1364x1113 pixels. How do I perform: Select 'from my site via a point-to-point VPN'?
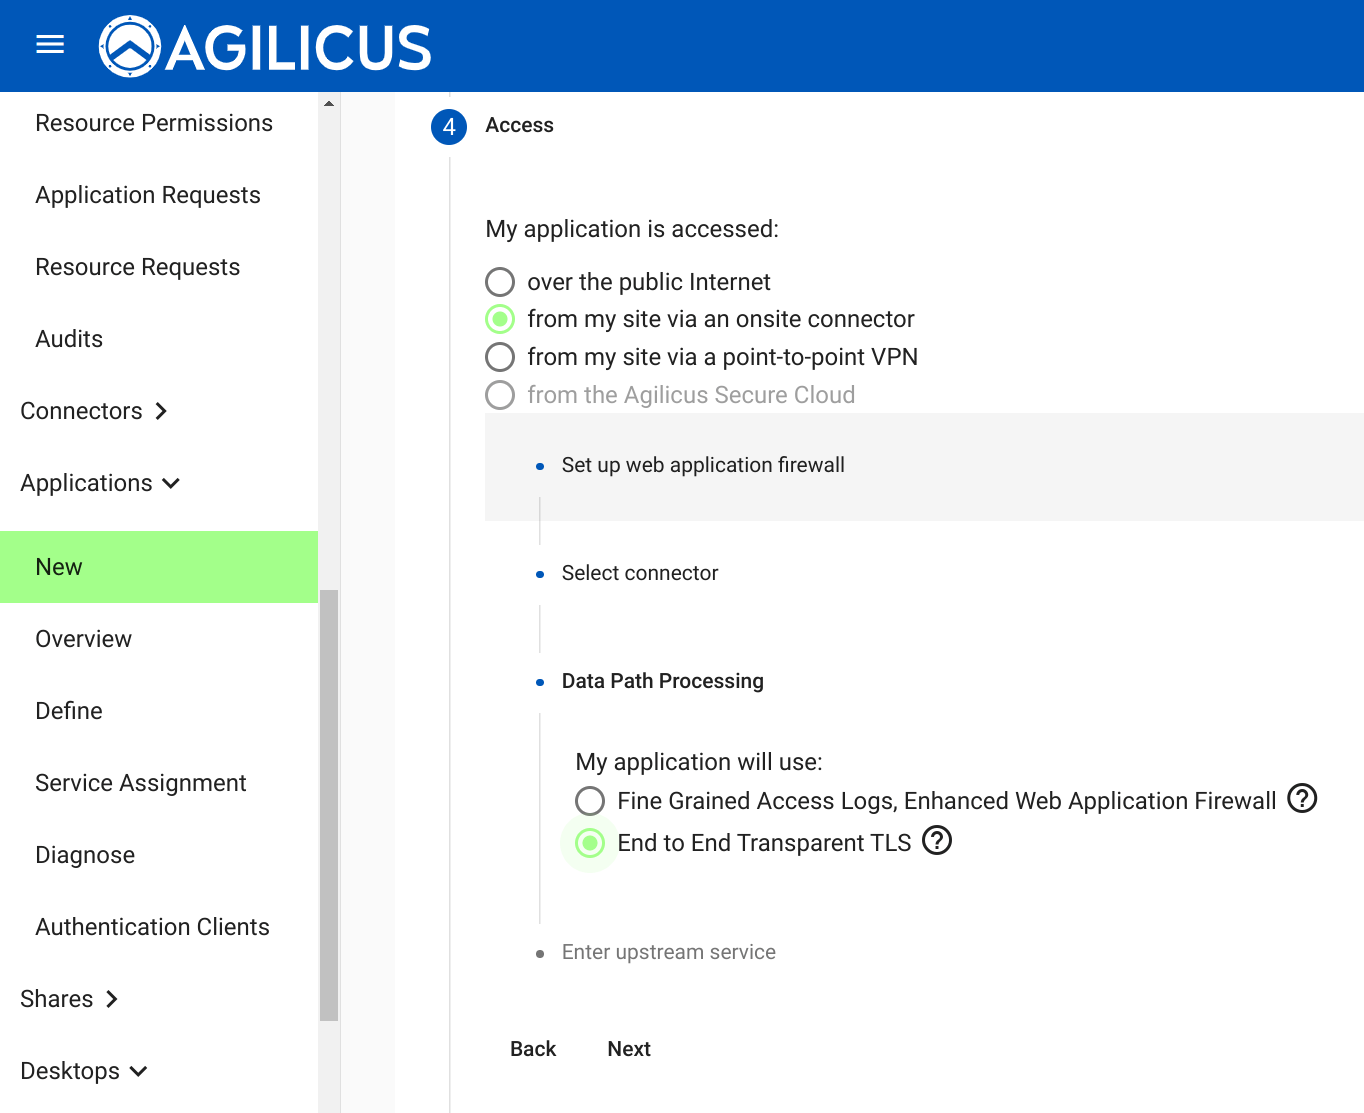500,357
